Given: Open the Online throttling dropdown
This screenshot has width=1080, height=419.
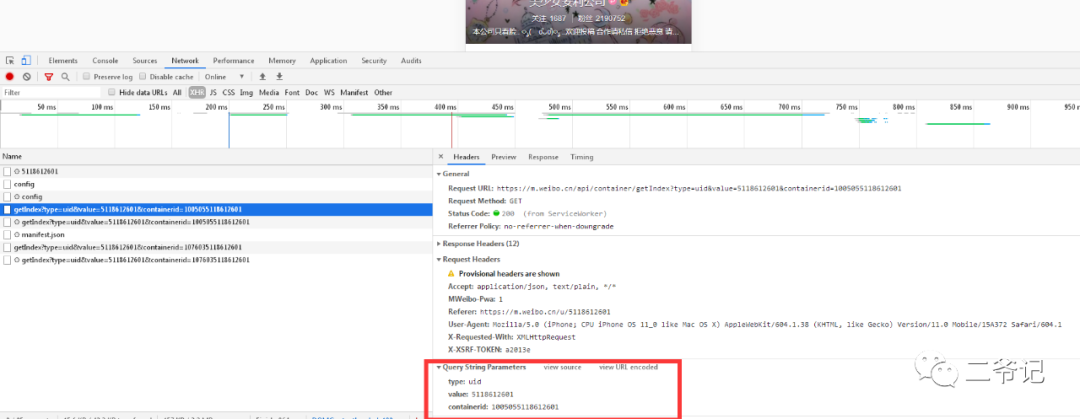Looking at the screenshot, I should [x=225, y=76].
